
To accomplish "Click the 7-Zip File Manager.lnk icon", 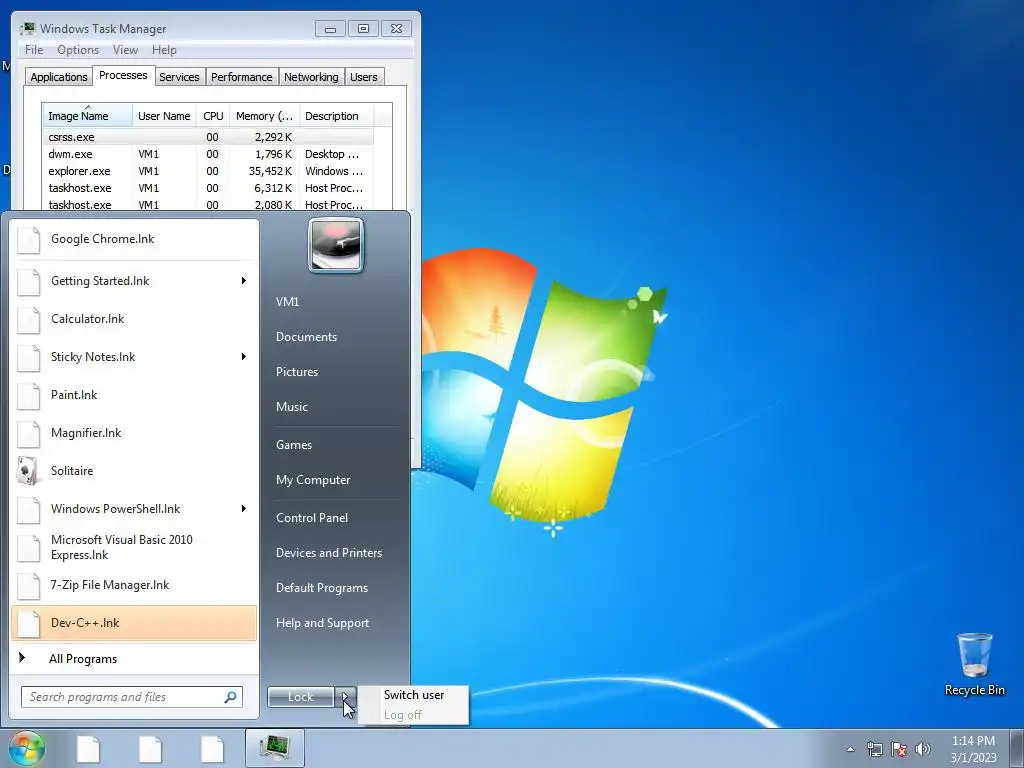I will point(28,586).
